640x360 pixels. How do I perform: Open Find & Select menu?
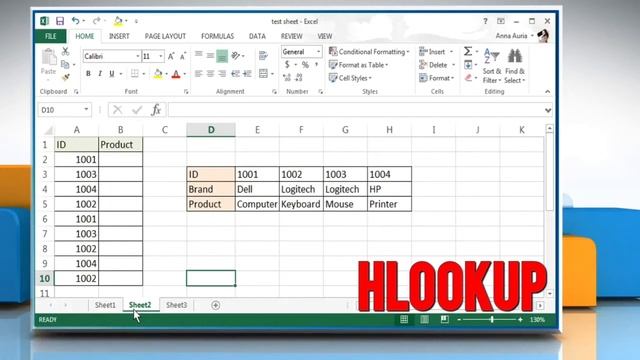coord(515,66)
